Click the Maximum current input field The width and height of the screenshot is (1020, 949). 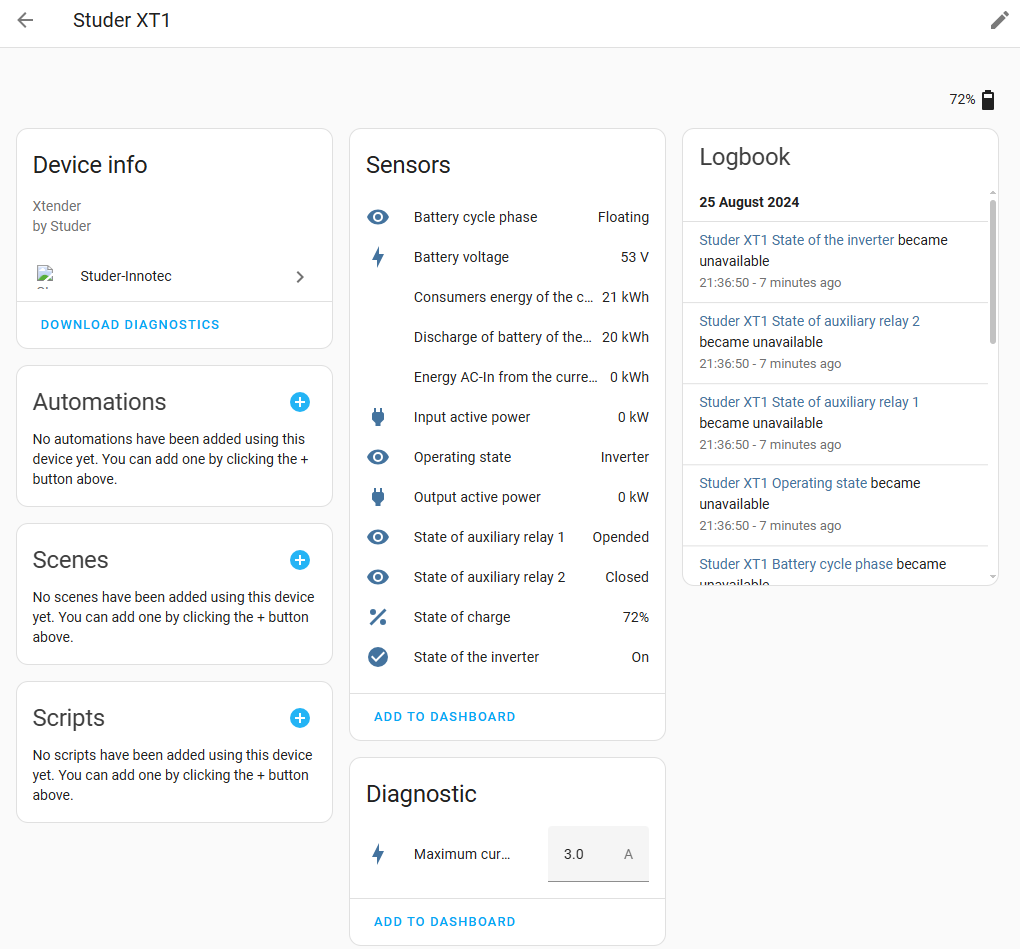click(x=598, y=854)
